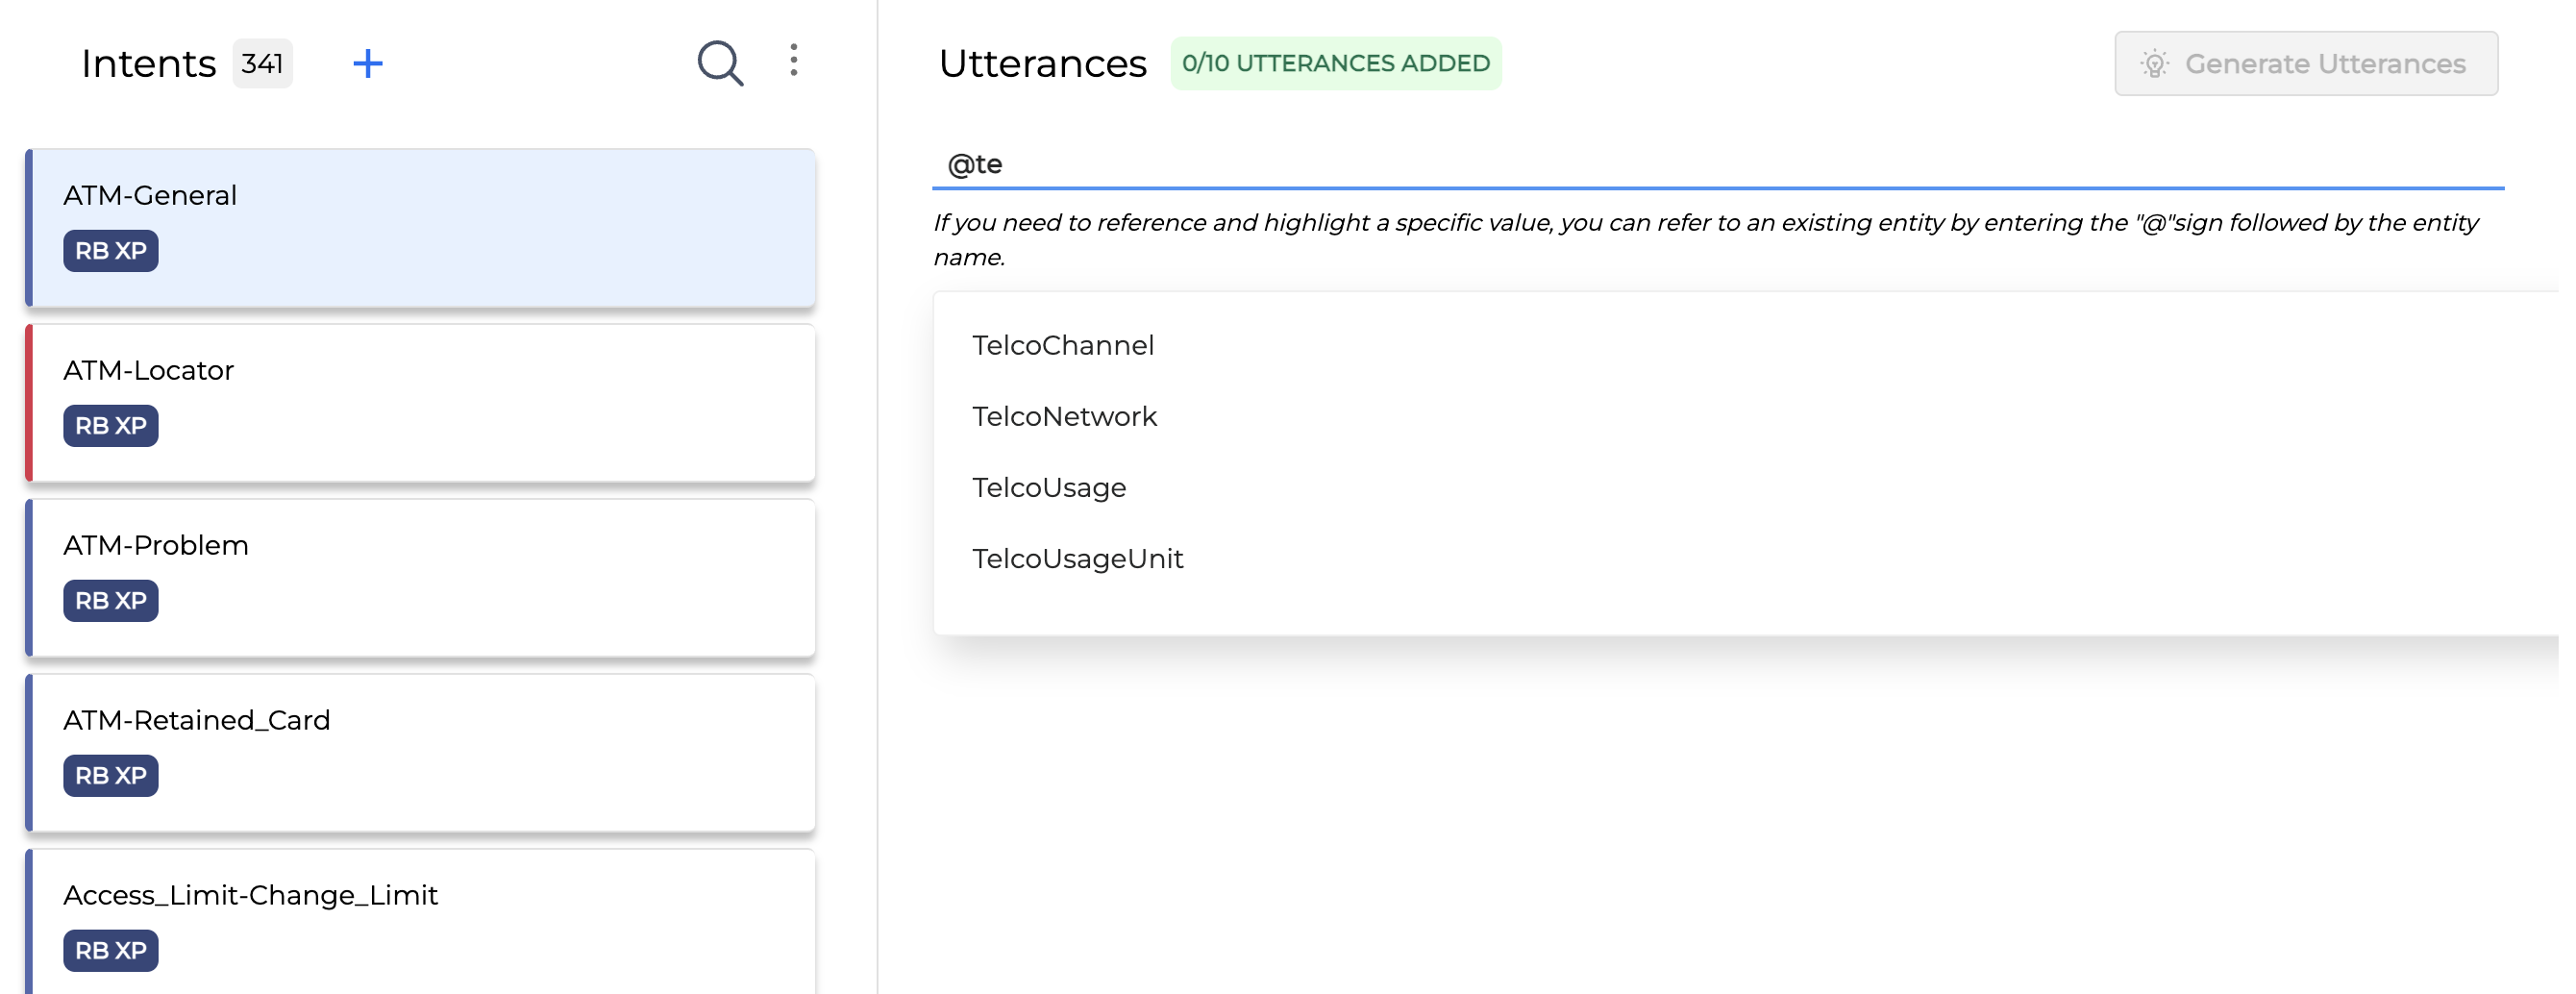The image size is (2576, 994).
Task: Select TelcoChannel from entity suggestions
Action: (1063, 346)
